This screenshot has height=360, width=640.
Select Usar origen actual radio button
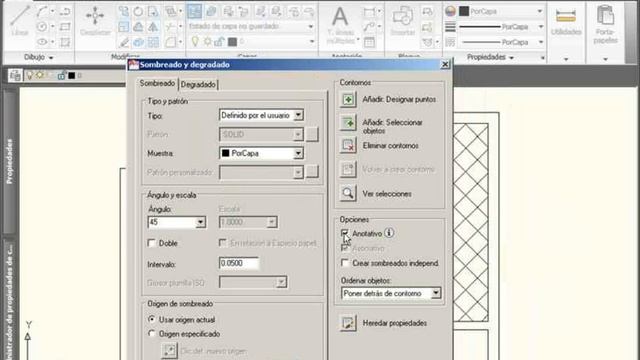[x=152, y=319]
